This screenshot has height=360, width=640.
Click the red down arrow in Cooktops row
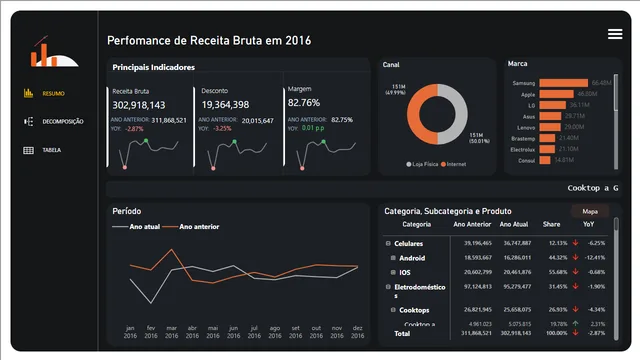pyautogui.click(x=576, y=309)
